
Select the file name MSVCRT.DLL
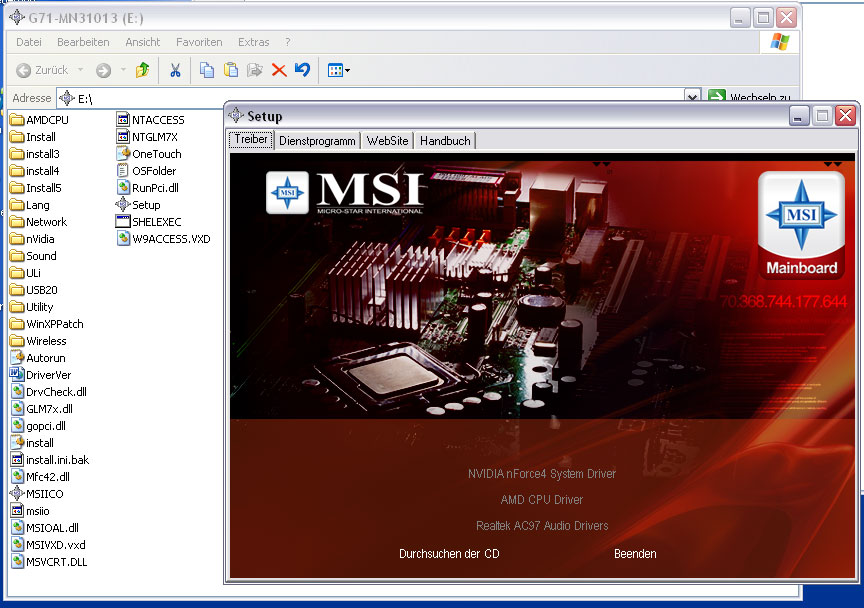[57, 562]
